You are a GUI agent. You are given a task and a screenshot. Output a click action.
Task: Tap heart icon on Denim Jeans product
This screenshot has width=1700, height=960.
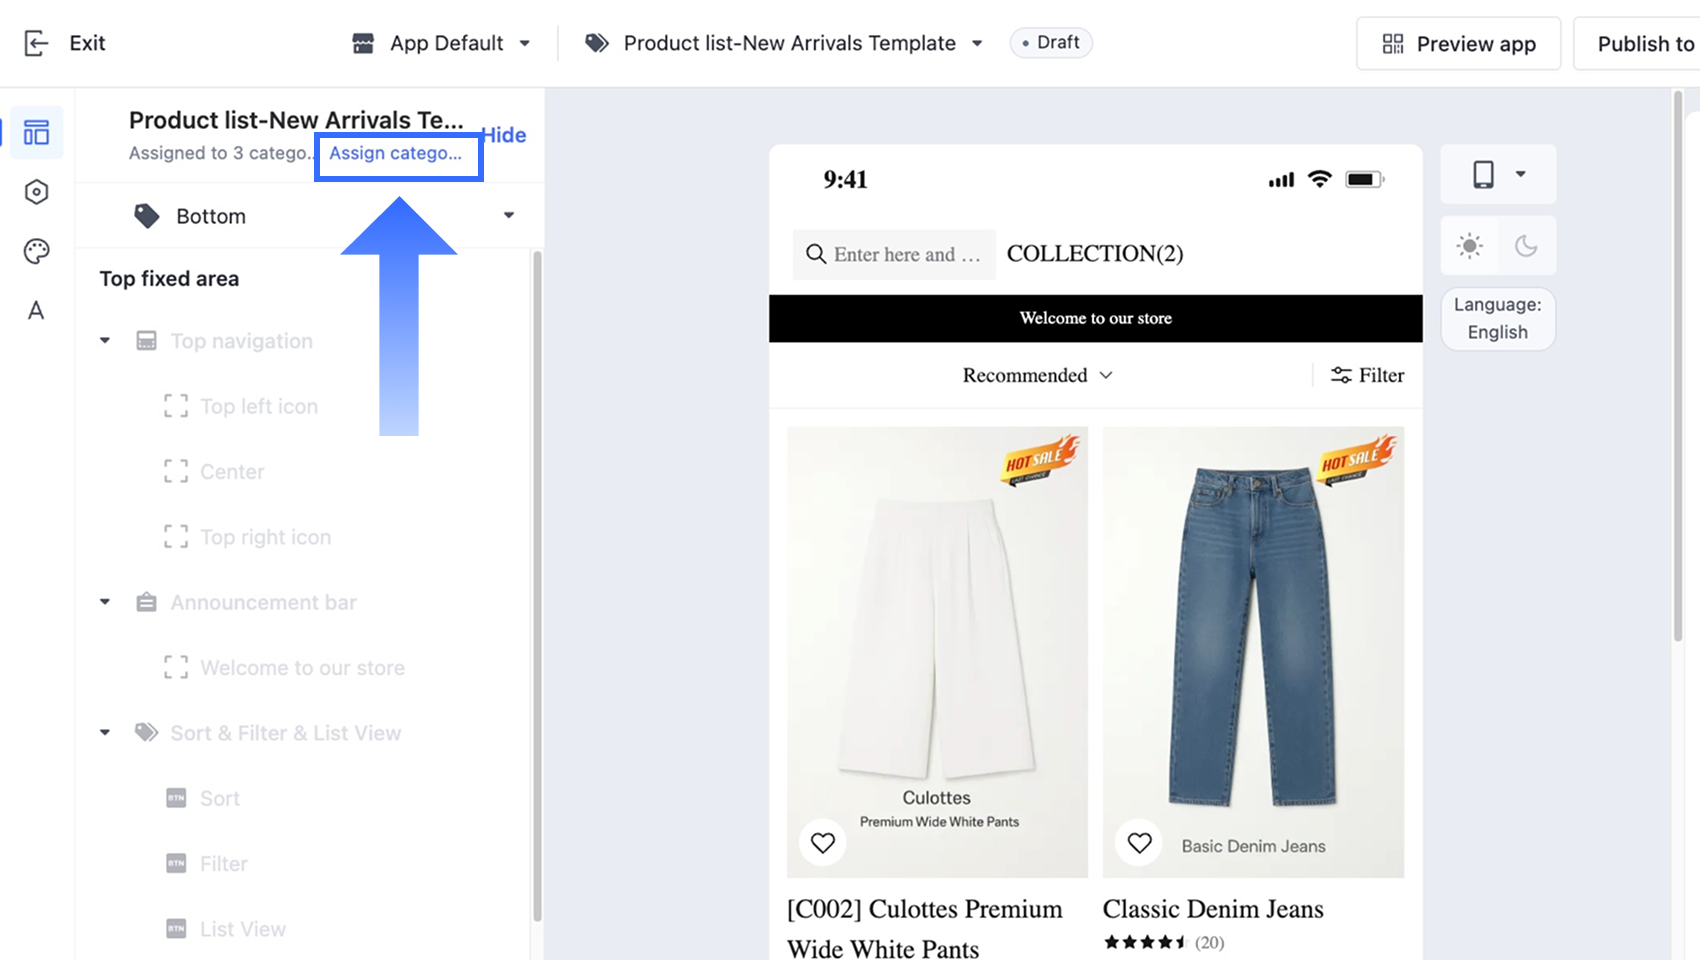[1139, 843]
